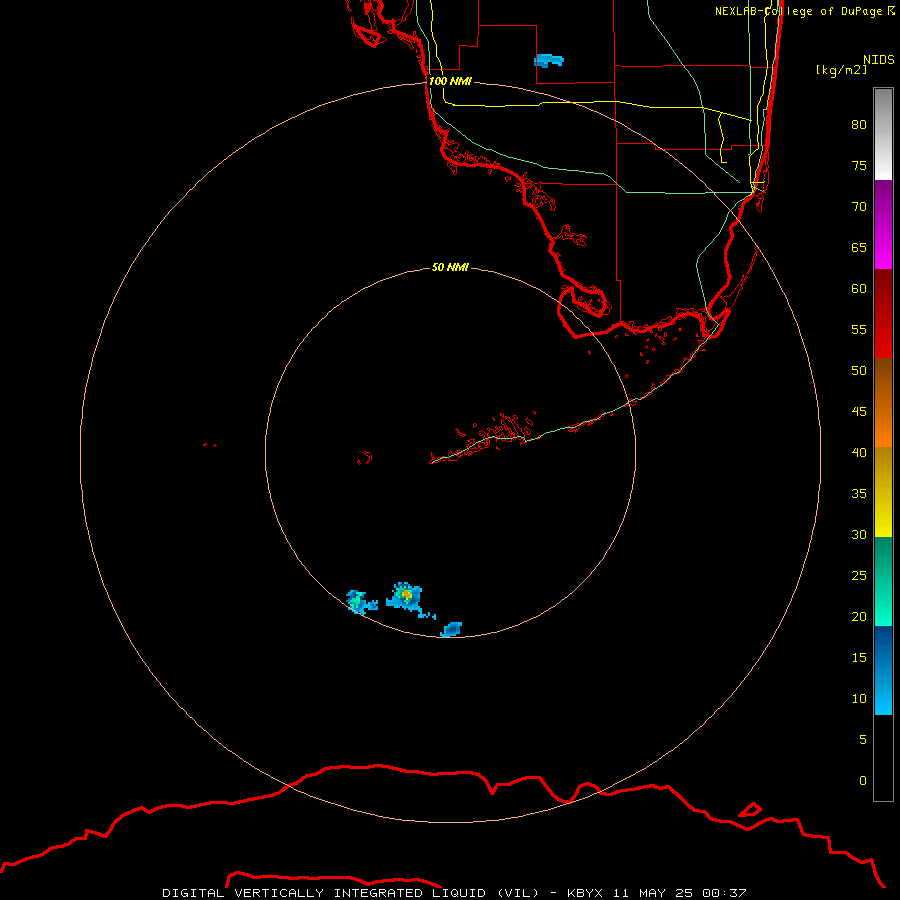
Task: Click the gray-white top band of the color bar
Action: [x=883, y=134]
